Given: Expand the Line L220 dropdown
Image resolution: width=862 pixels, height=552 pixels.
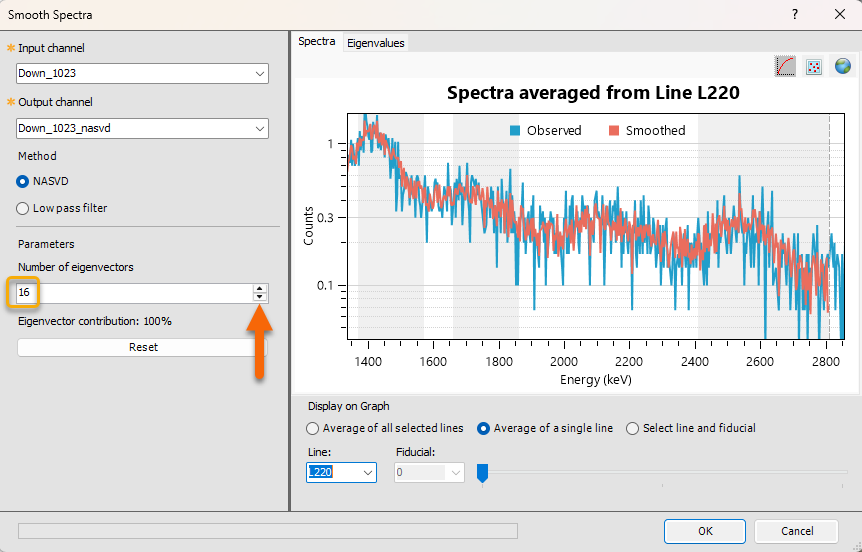Looking at the screenshot, I should point(367,472).
